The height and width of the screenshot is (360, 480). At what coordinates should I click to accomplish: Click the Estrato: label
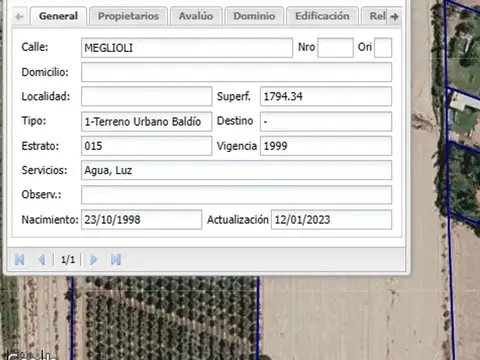(x=40, y=146)
